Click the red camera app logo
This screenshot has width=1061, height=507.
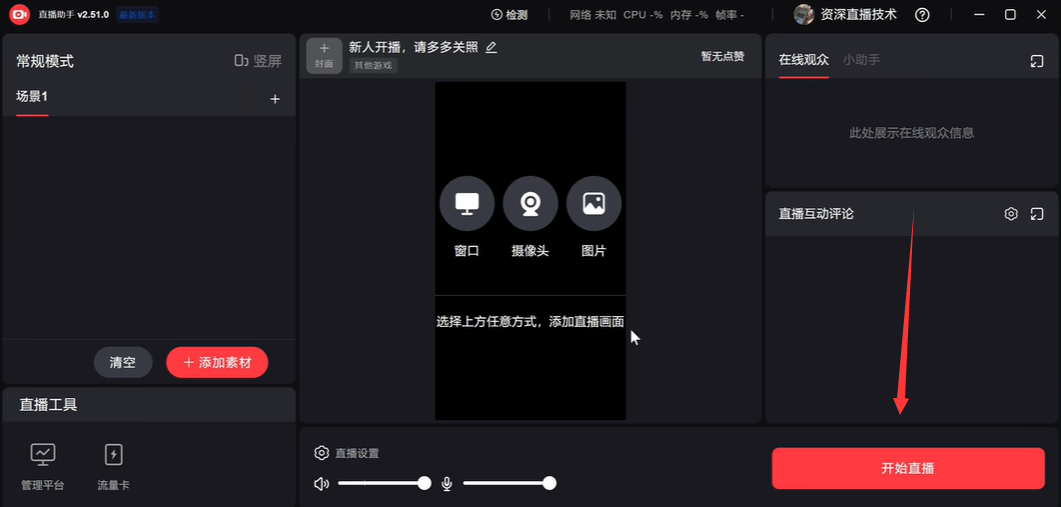(19, 14)
